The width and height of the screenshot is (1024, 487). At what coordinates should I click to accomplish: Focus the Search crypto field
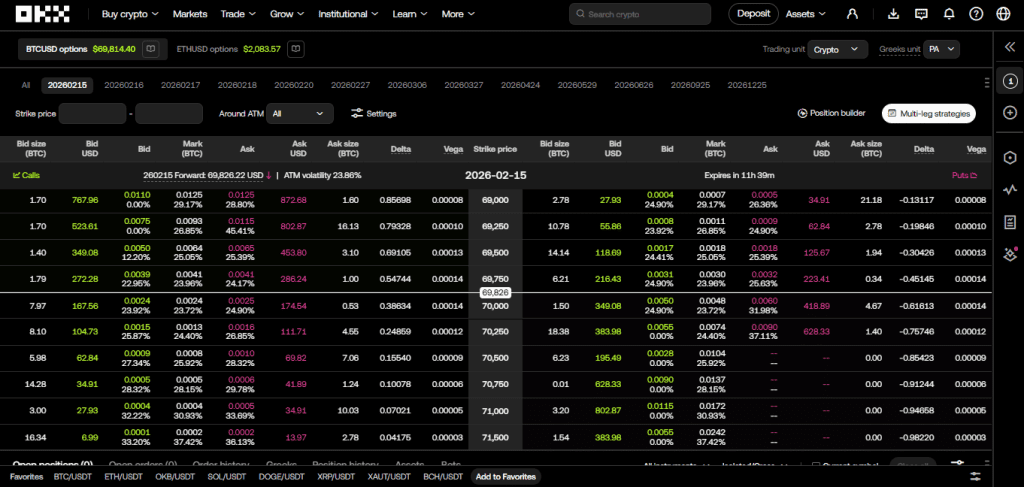pyautogui.click(x=640, y=14)
